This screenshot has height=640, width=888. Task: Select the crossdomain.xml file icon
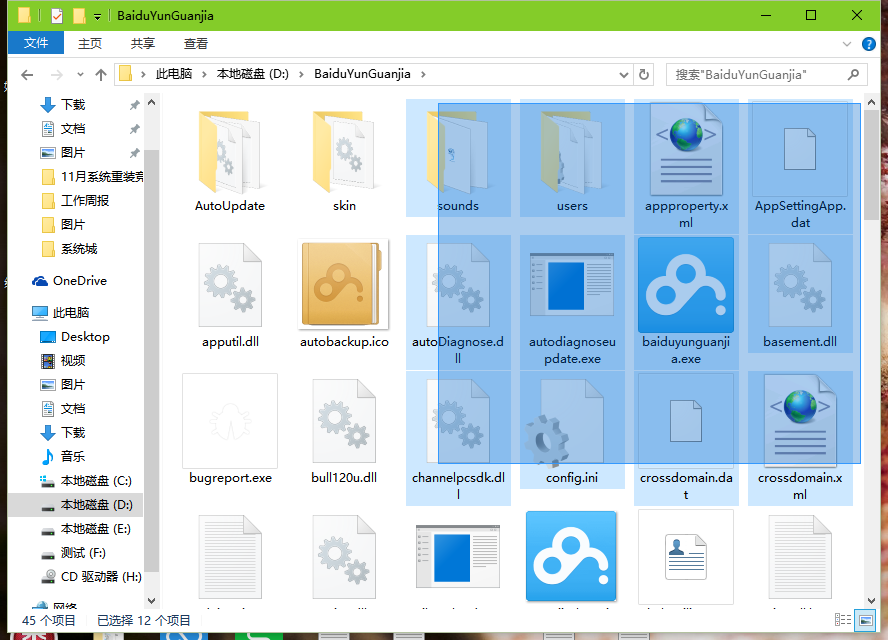pyautogui.click(x=800, y=421)
